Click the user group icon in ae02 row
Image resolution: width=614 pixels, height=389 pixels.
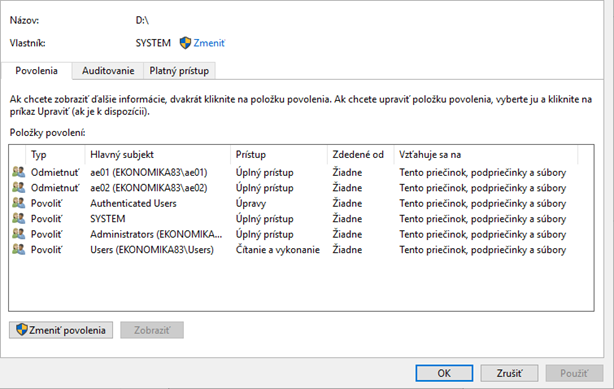[x=18, y=188]
